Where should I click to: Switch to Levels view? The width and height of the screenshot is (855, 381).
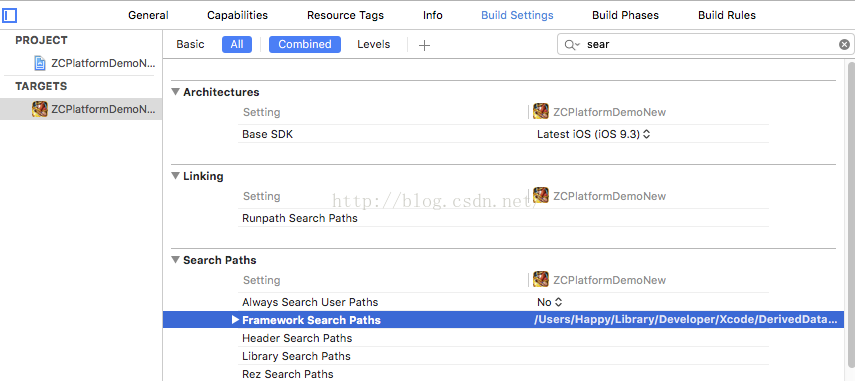(x=374, y=44)
